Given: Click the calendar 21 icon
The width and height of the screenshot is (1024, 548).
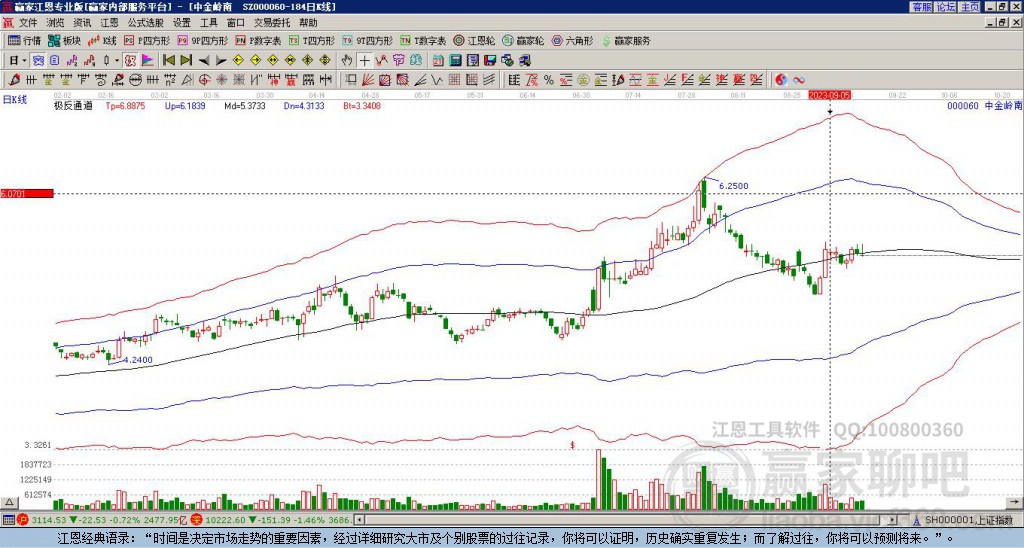Looking at the screenshot, I should [438, 61].
